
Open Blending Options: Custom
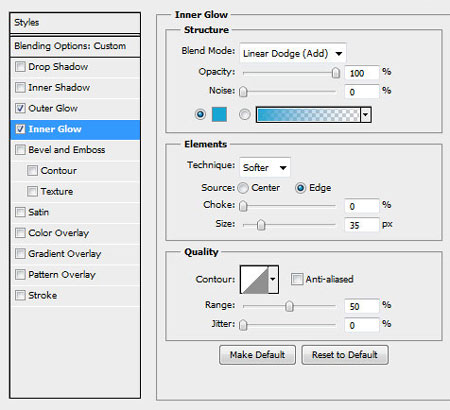tap(75, 46)
